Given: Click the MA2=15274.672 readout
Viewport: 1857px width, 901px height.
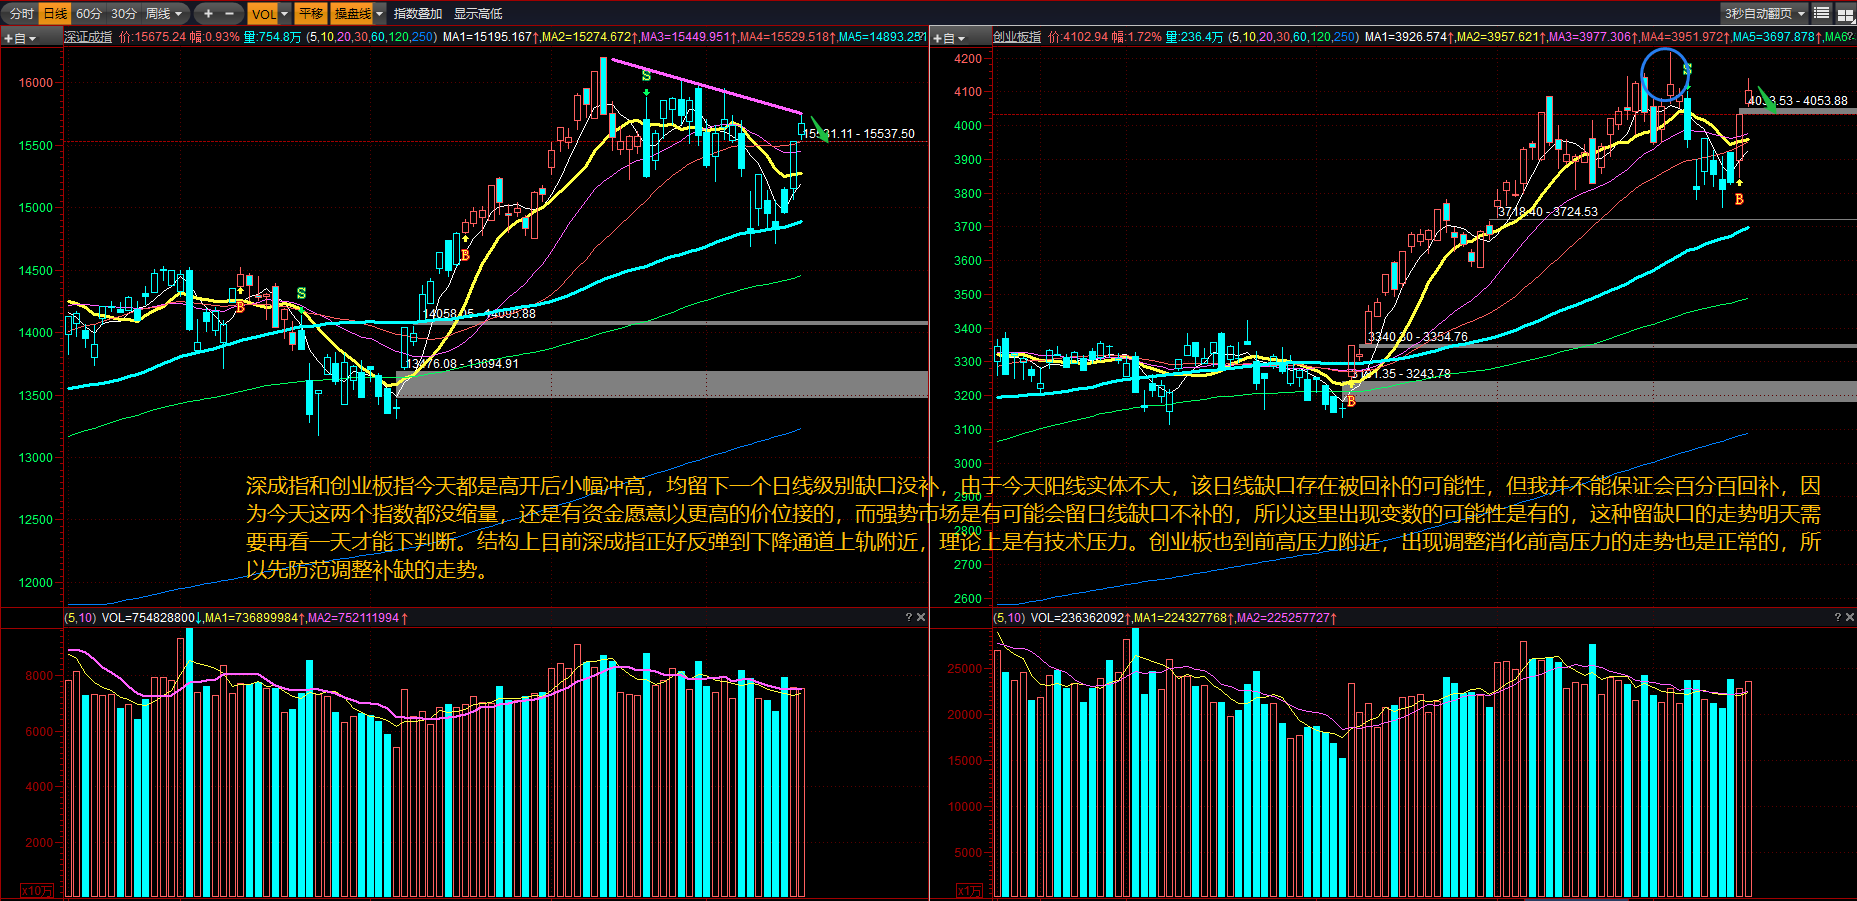Looking at the screenshot, I should coord(589,37).
